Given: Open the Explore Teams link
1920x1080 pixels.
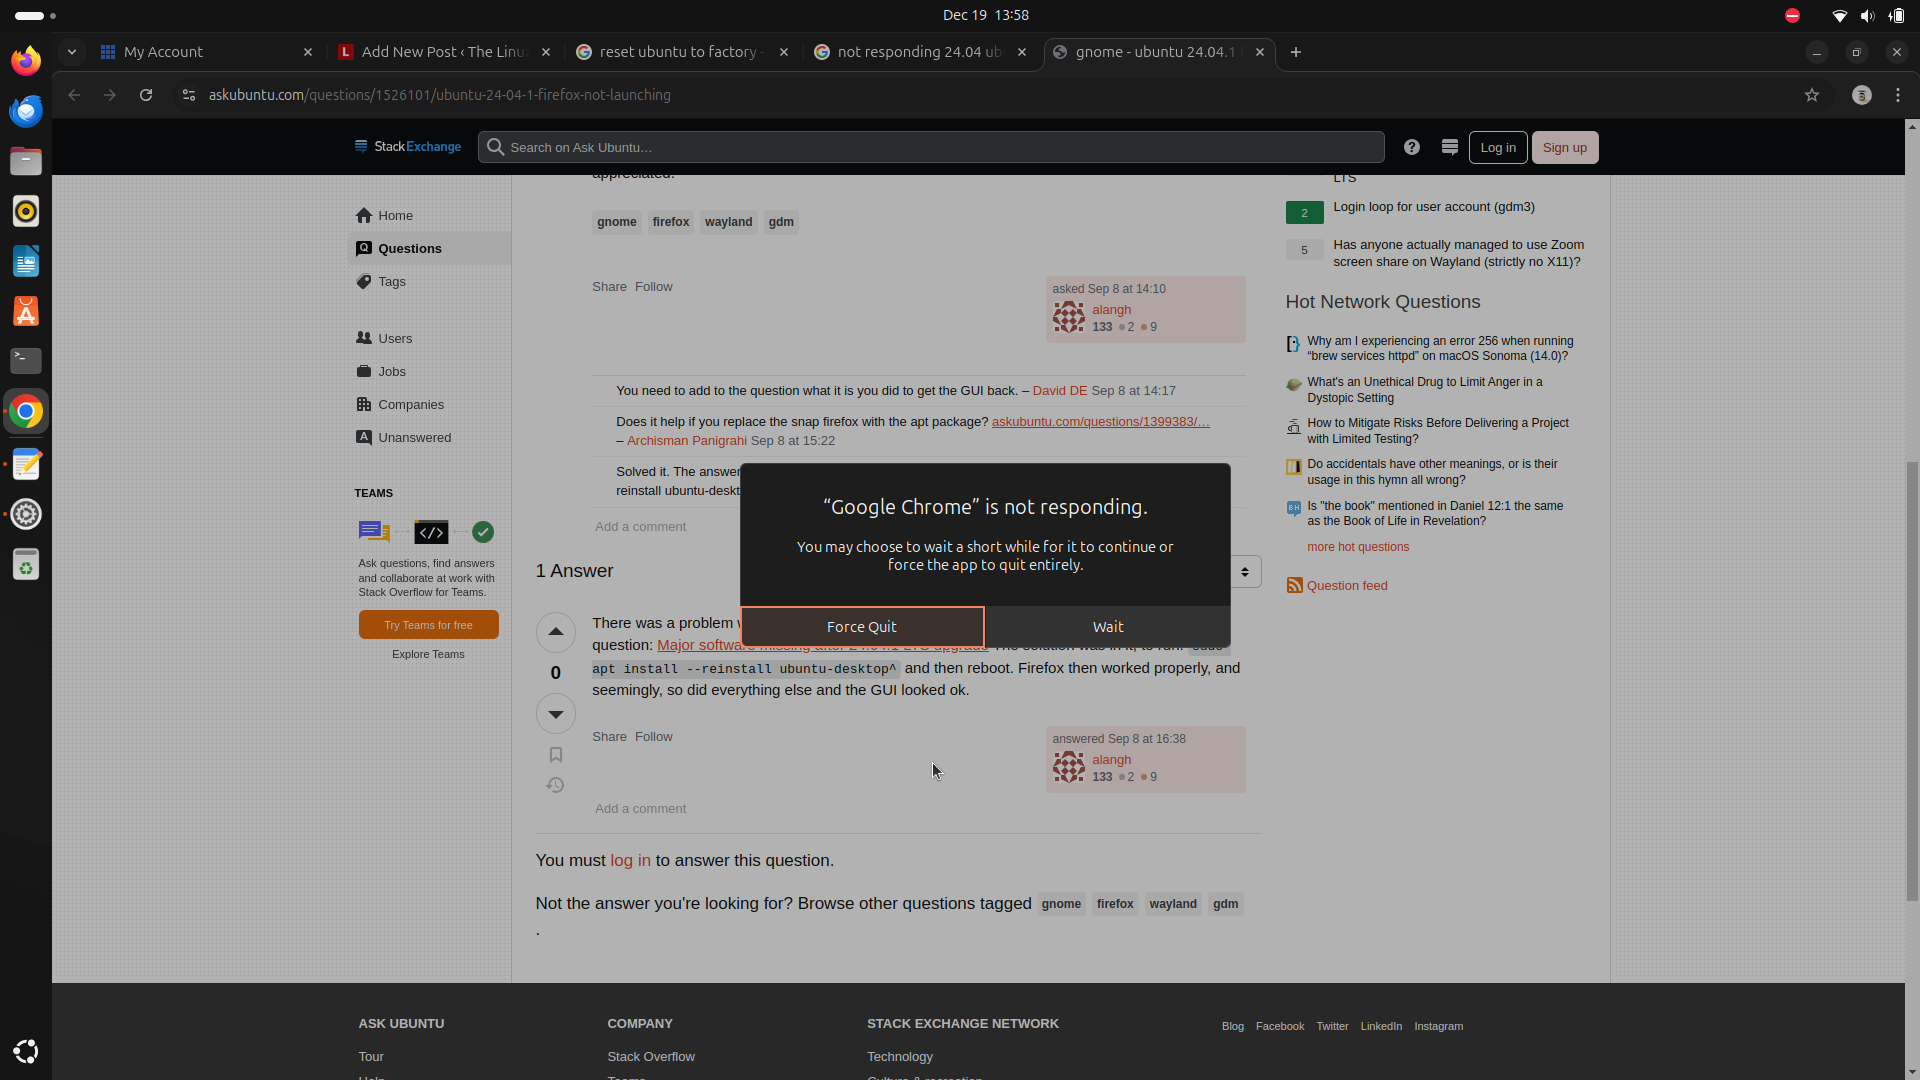Looking at the screenshot, I should (428, 654).
